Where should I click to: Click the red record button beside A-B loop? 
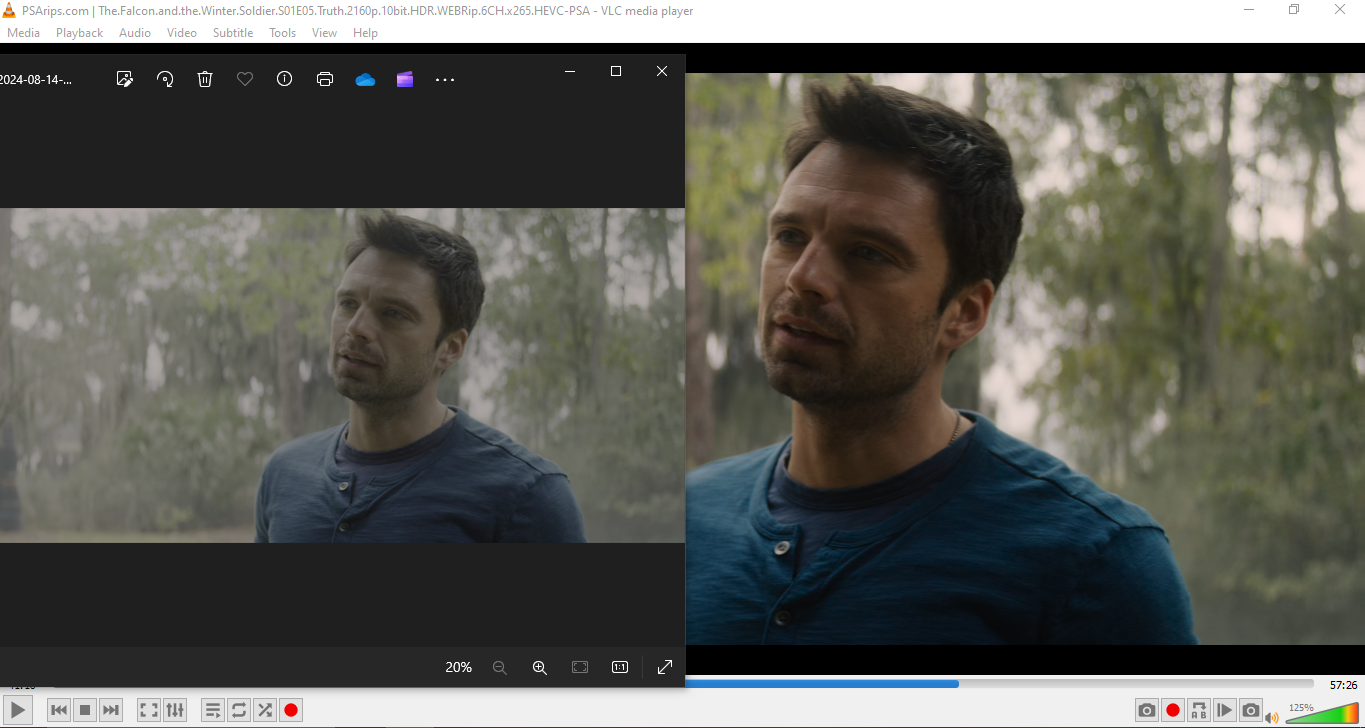point(1173,710)
